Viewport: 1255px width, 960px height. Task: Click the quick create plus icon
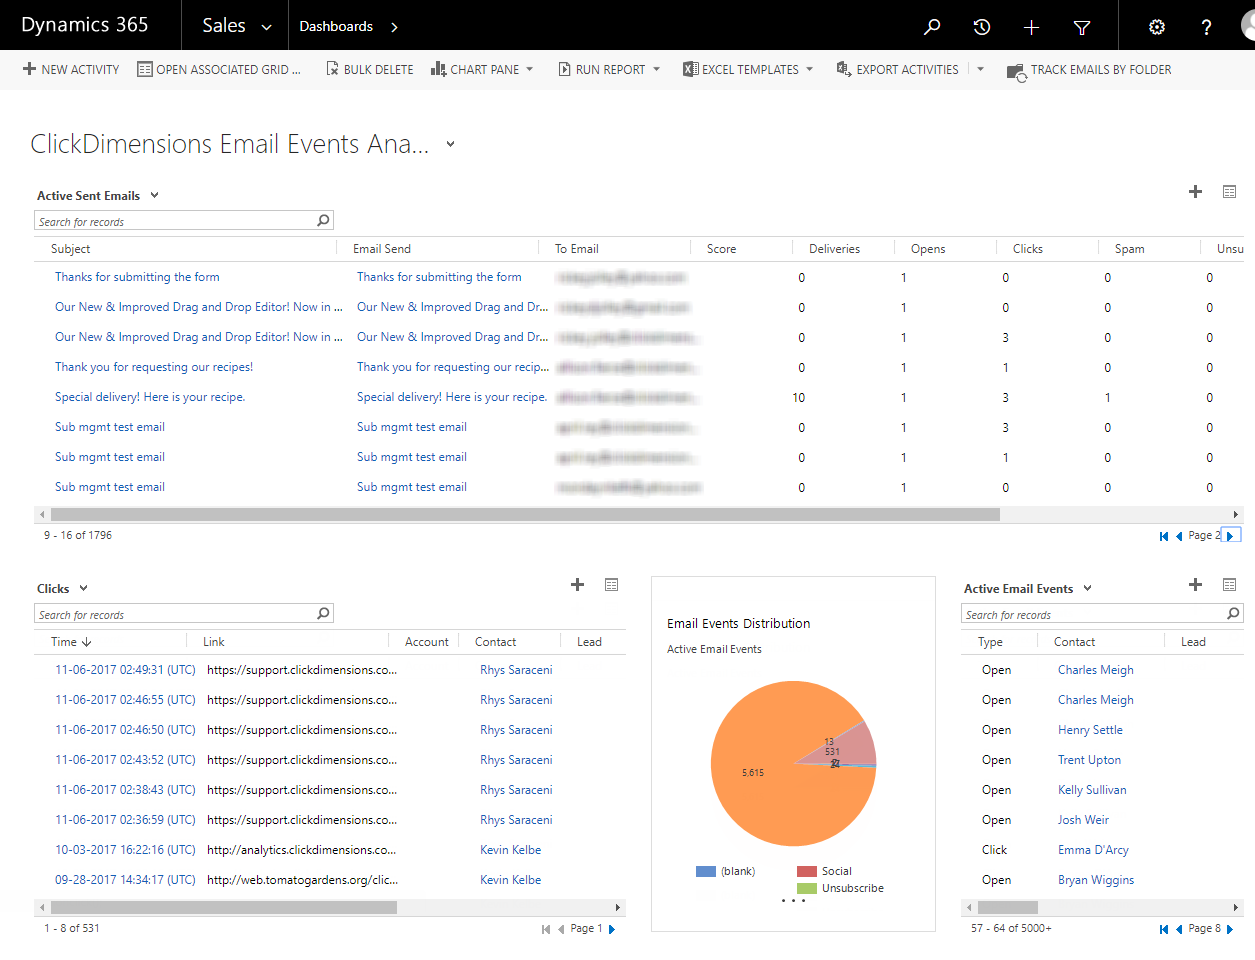[x=1032, y=27]
